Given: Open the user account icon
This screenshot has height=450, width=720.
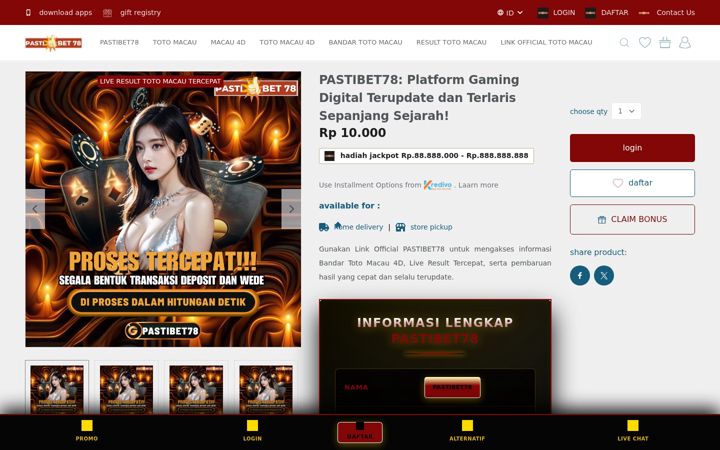Looking at the screenshot, I should coord(685,43).
